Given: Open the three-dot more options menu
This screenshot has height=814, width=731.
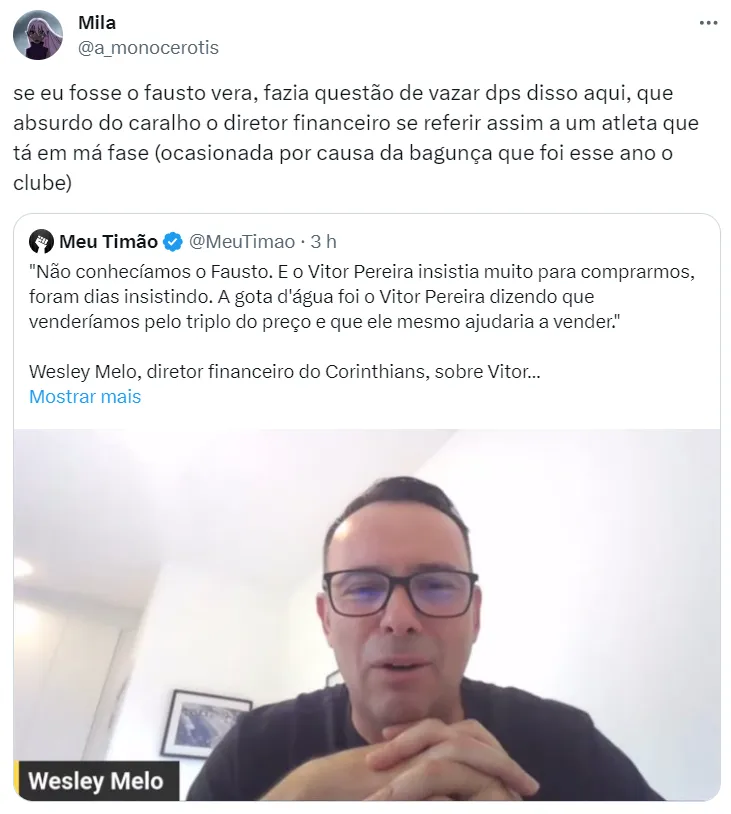Looking at the screenshot, I should pos(709,23).
